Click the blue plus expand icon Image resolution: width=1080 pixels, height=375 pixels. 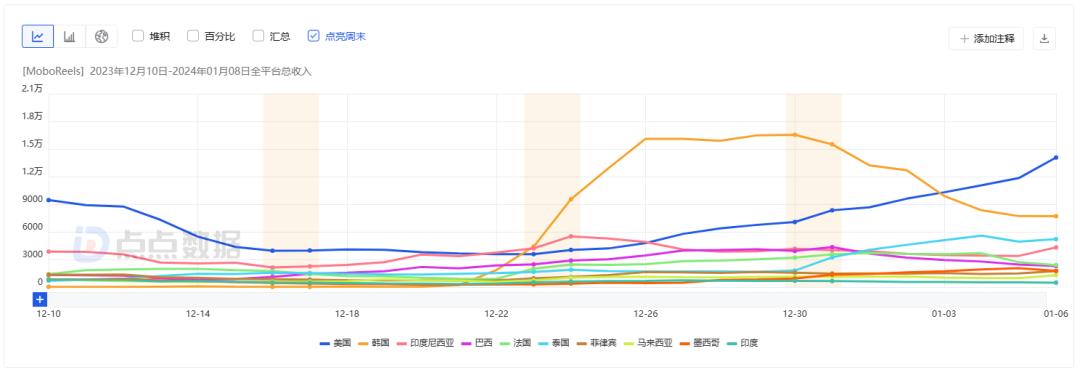click(x=40, y=299)
